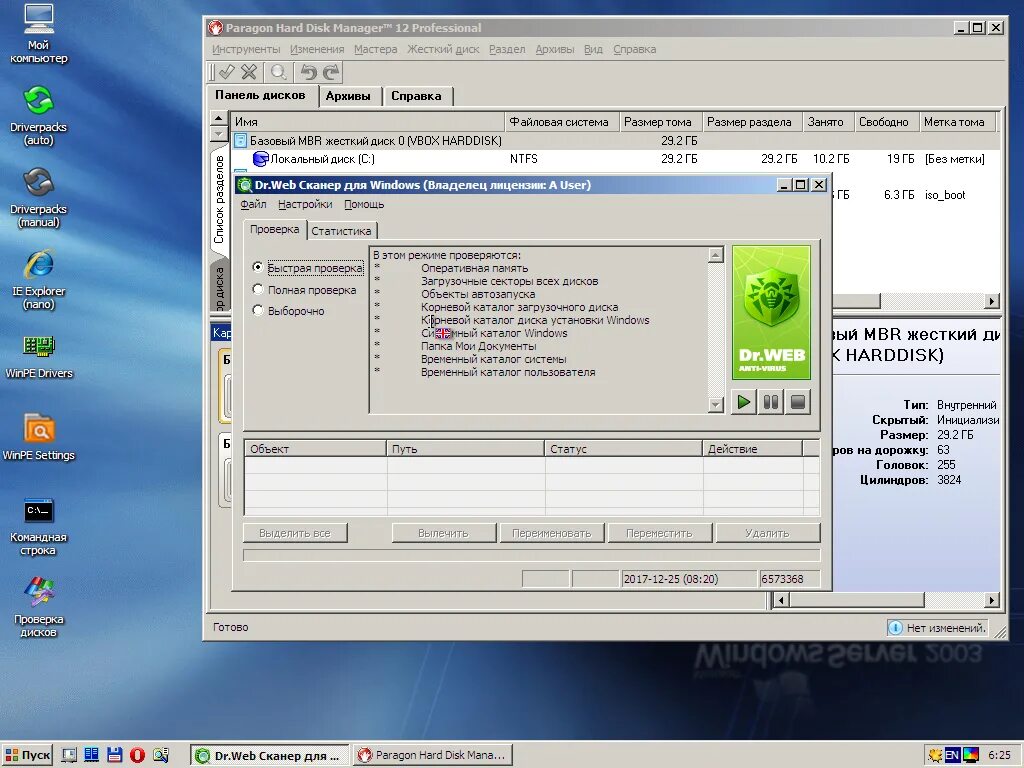Image resolution: width=1024 pixels, height=768 pixels.
Task: Click the 'Выделить все' button
Action: point(295,533)
